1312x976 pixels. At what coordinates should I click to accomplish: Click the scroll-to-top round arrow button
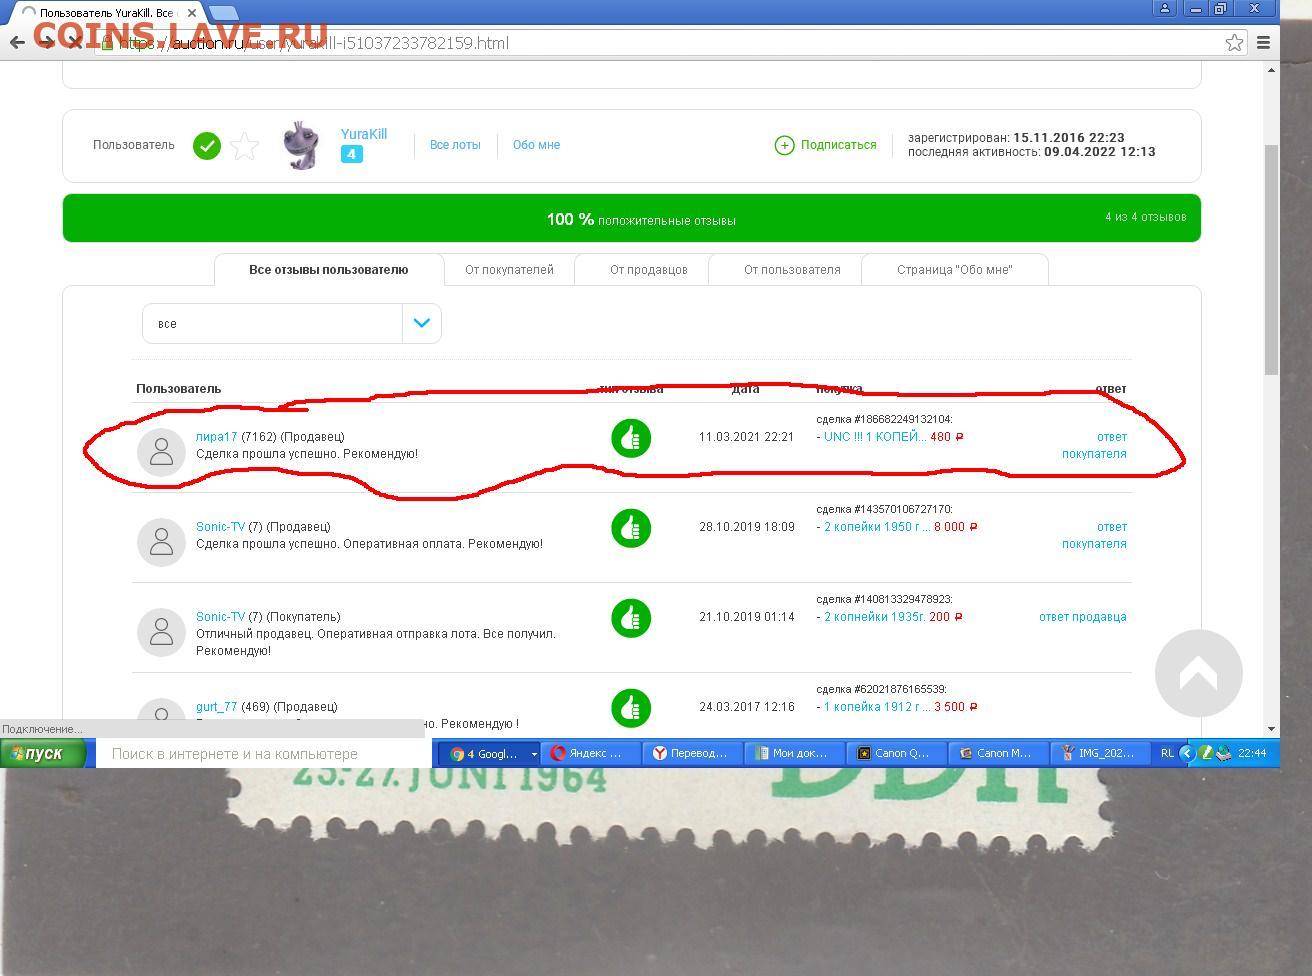point(1198,673)
